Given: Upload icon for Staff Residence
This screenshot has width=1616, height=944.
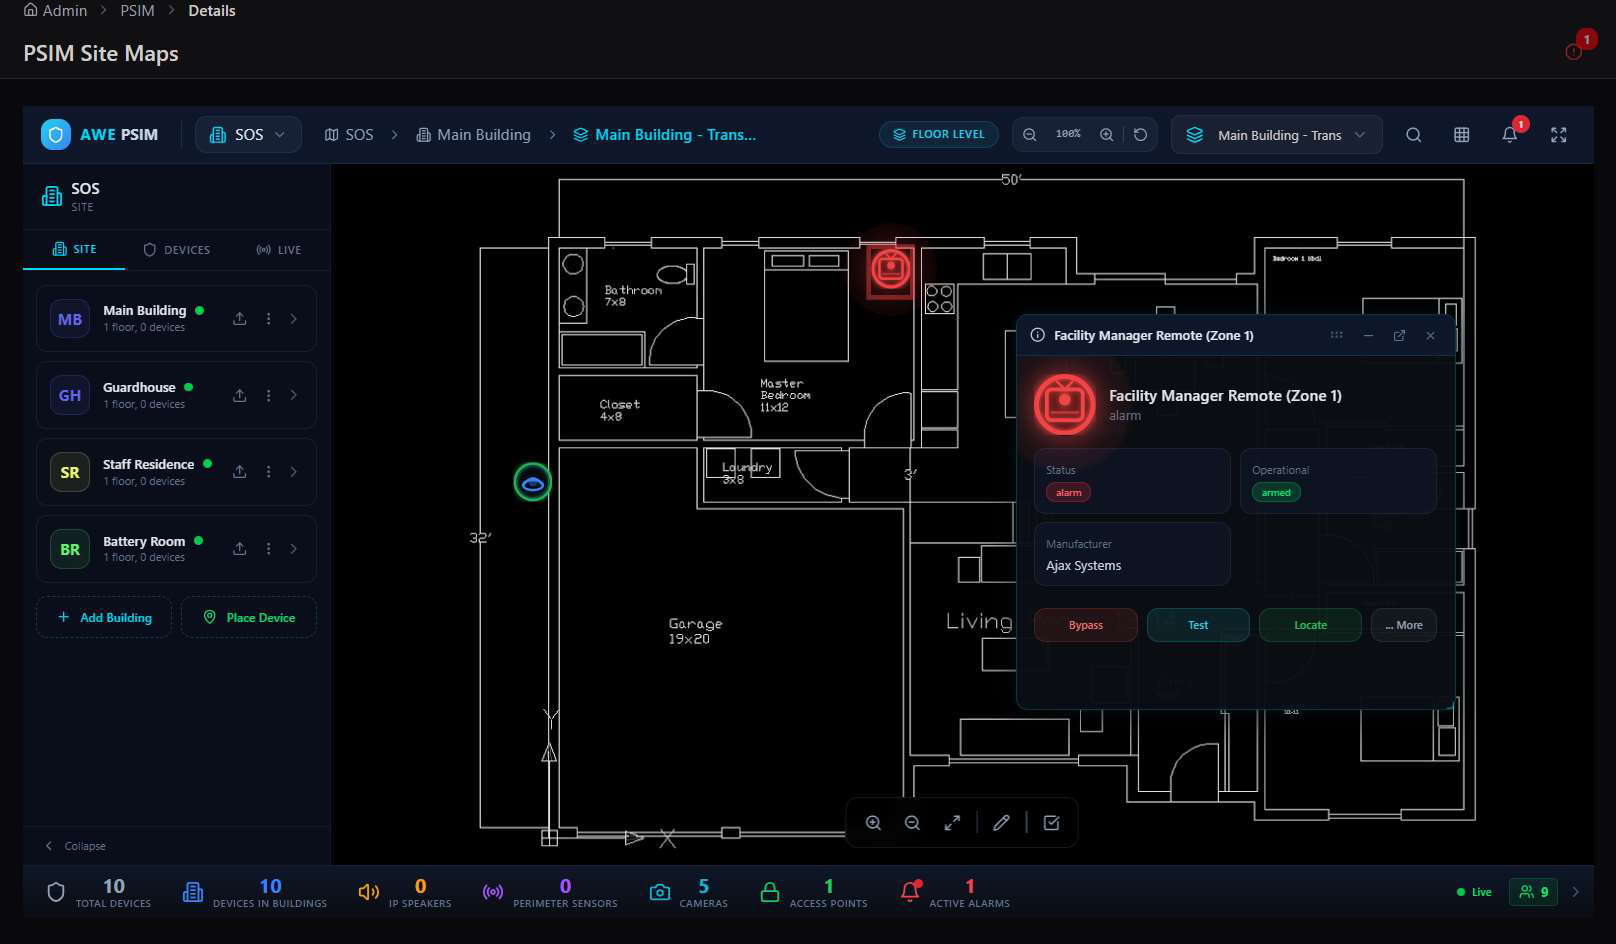Looking at the screenshot, I should 240,472.
